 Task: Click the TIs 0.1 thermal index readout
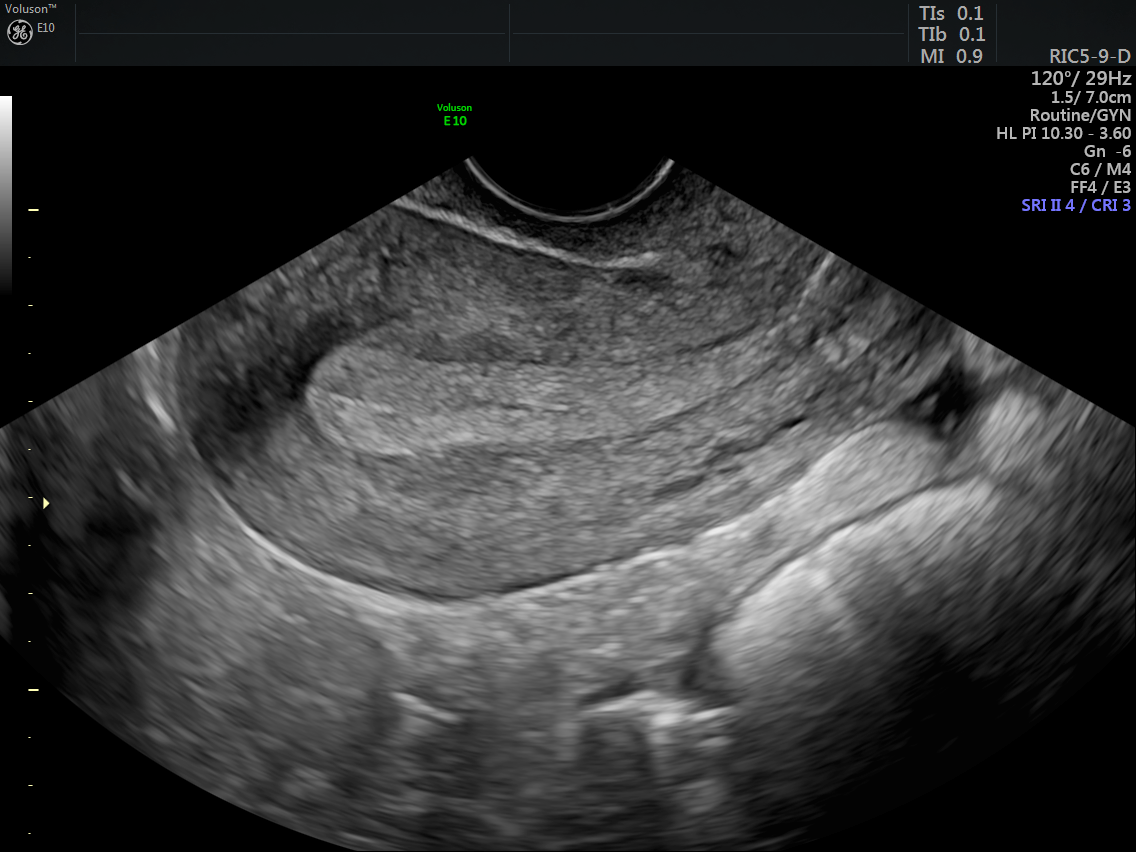point(951,13)
